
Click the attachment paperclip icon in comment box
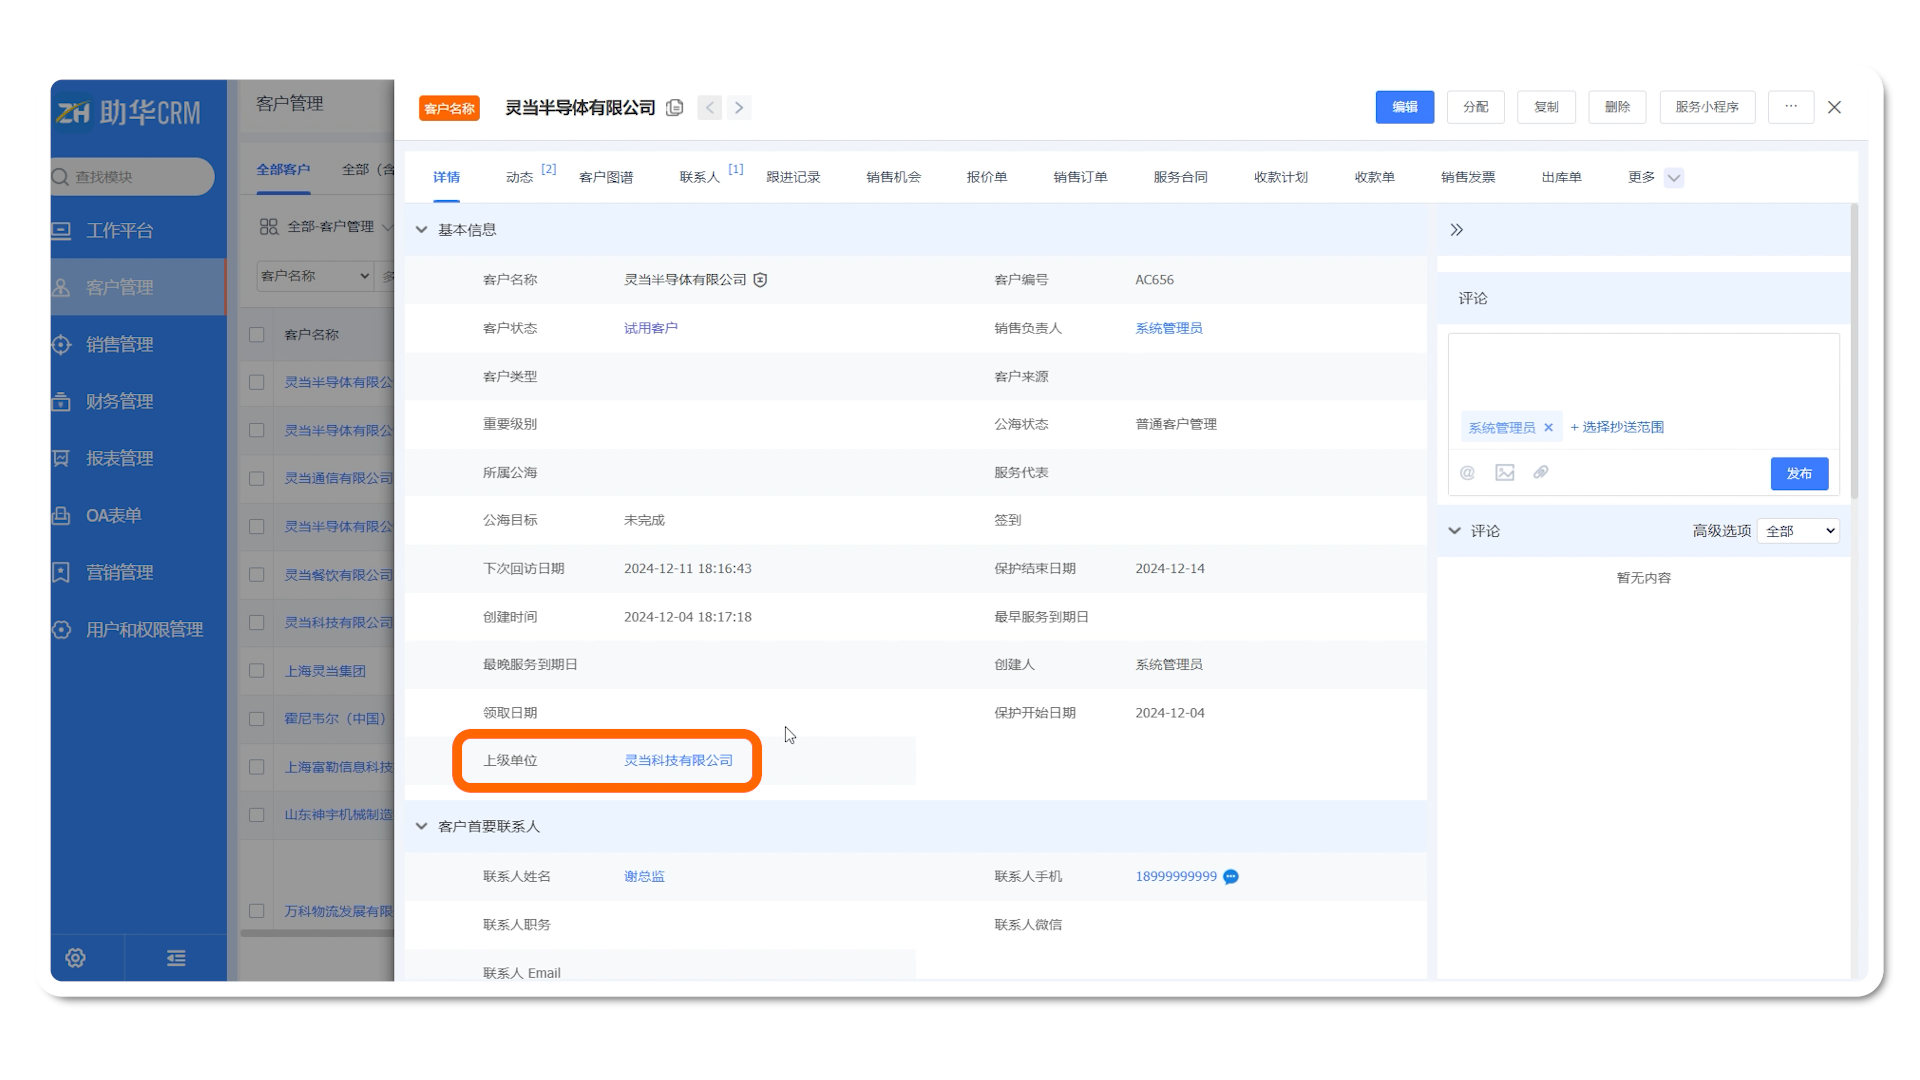tap(1541, 473)
